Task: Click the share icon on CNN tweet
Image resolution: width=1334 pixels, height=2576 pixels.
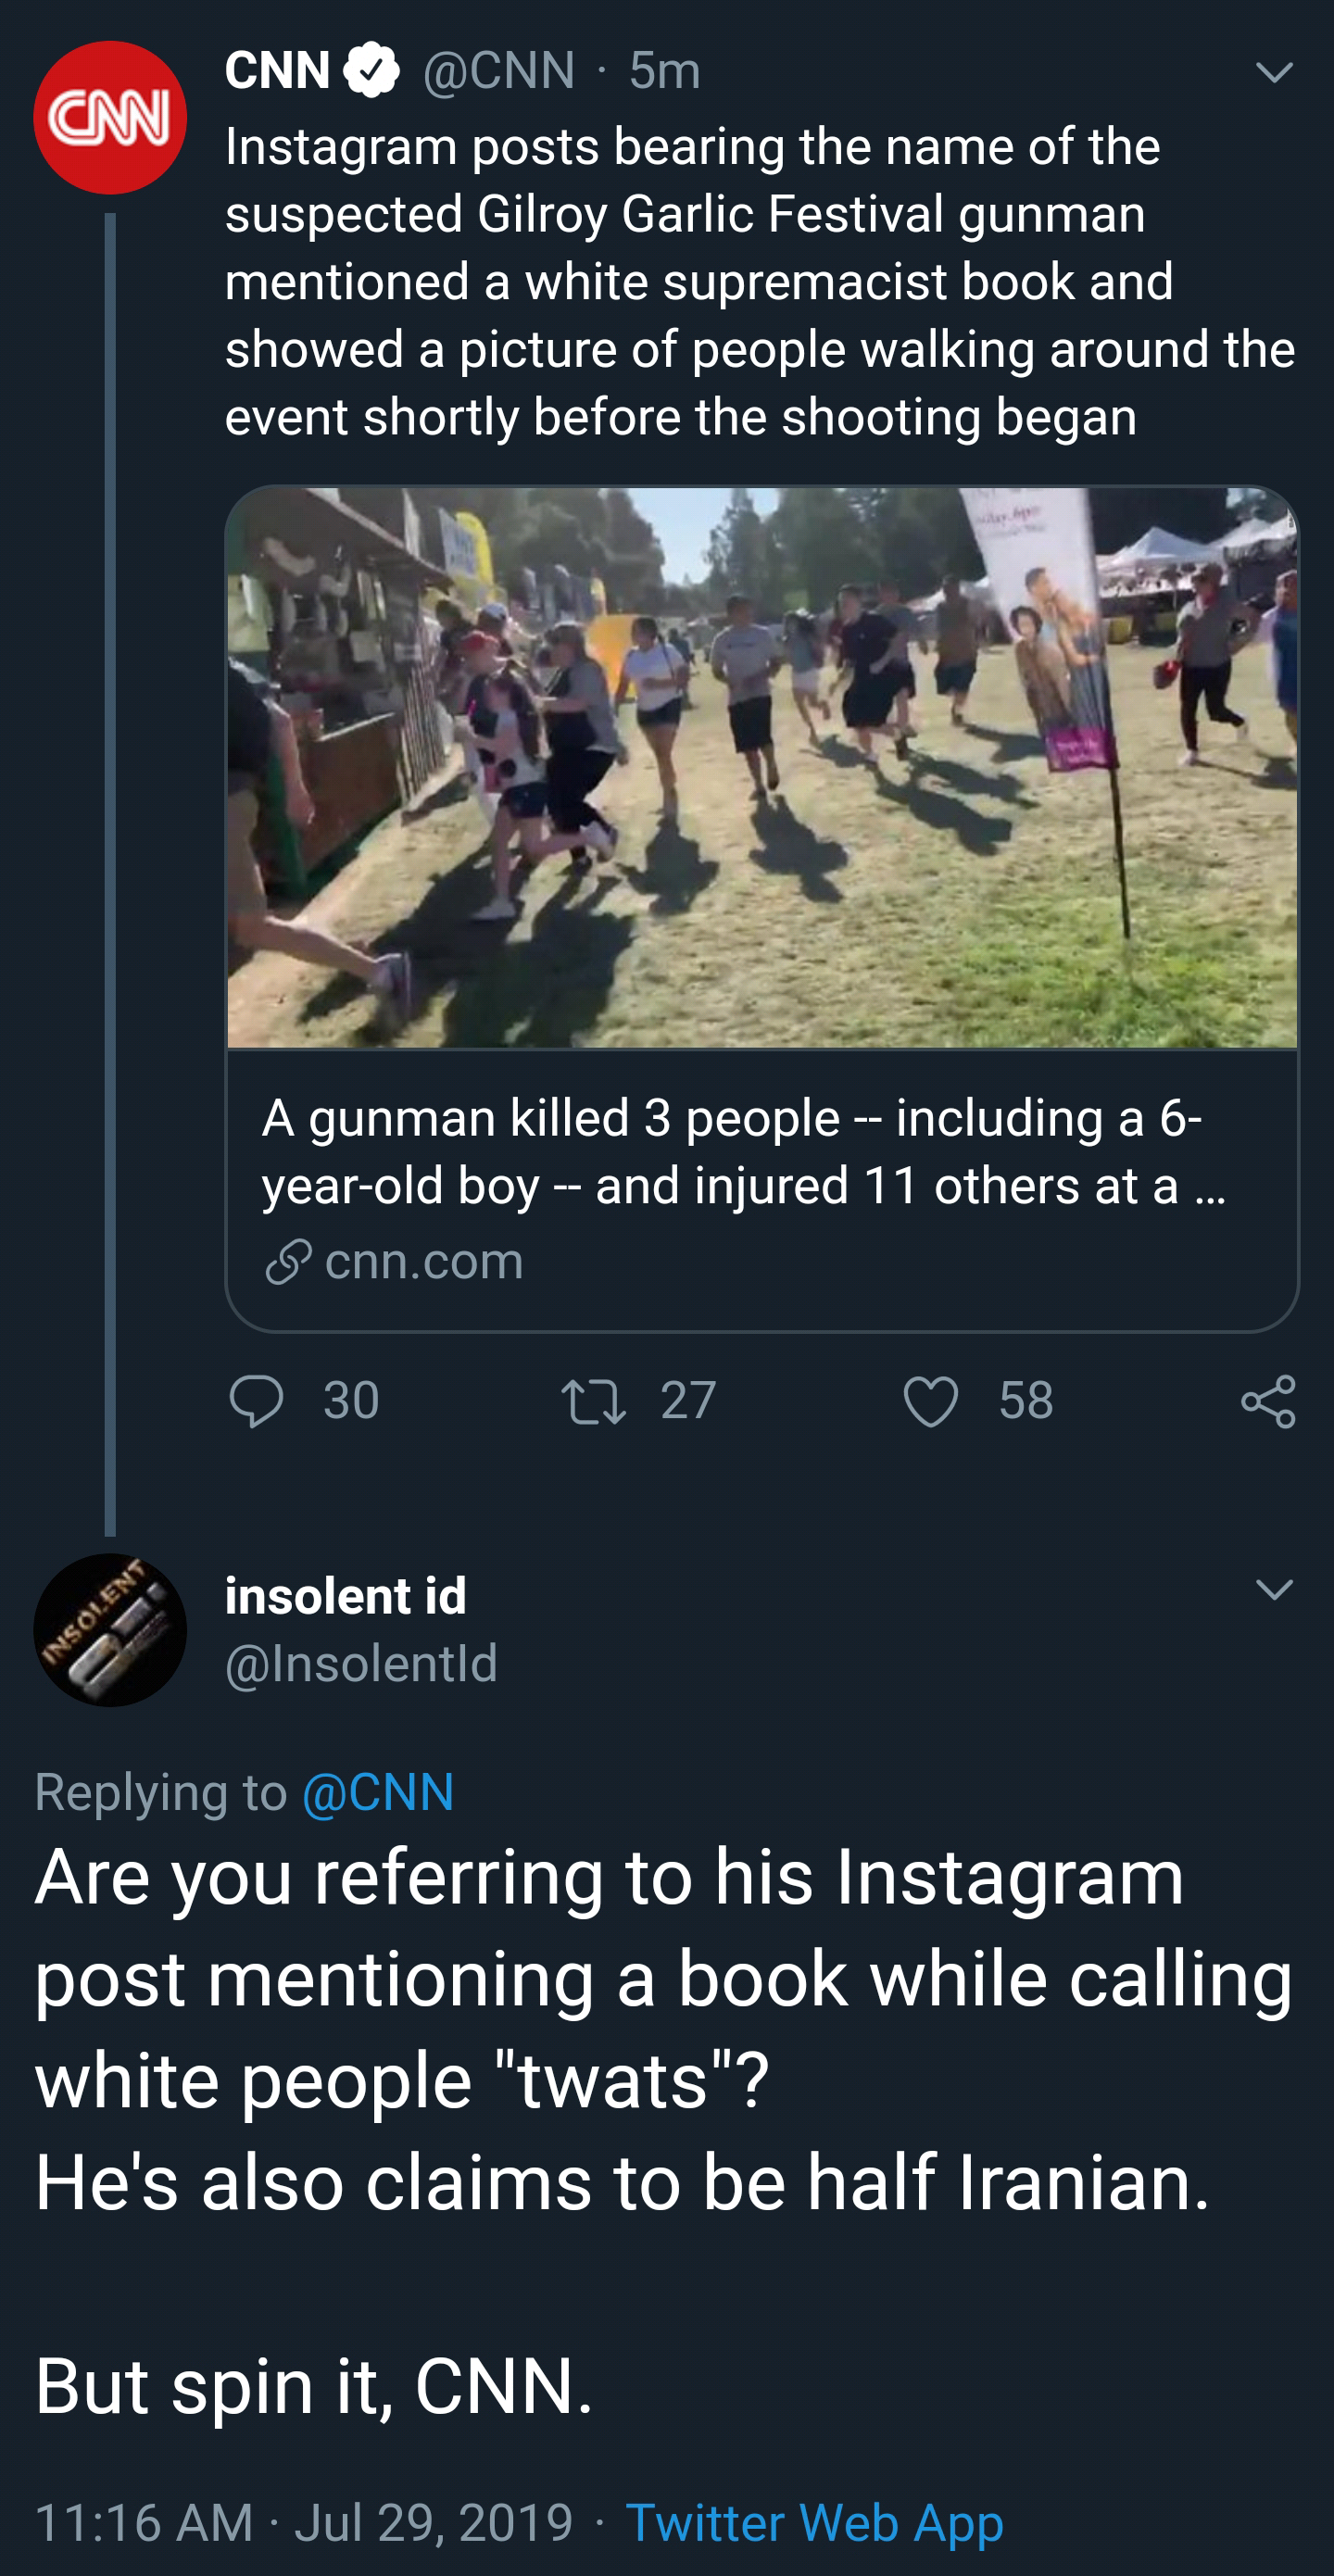Action: (x=1268, y=1401)
